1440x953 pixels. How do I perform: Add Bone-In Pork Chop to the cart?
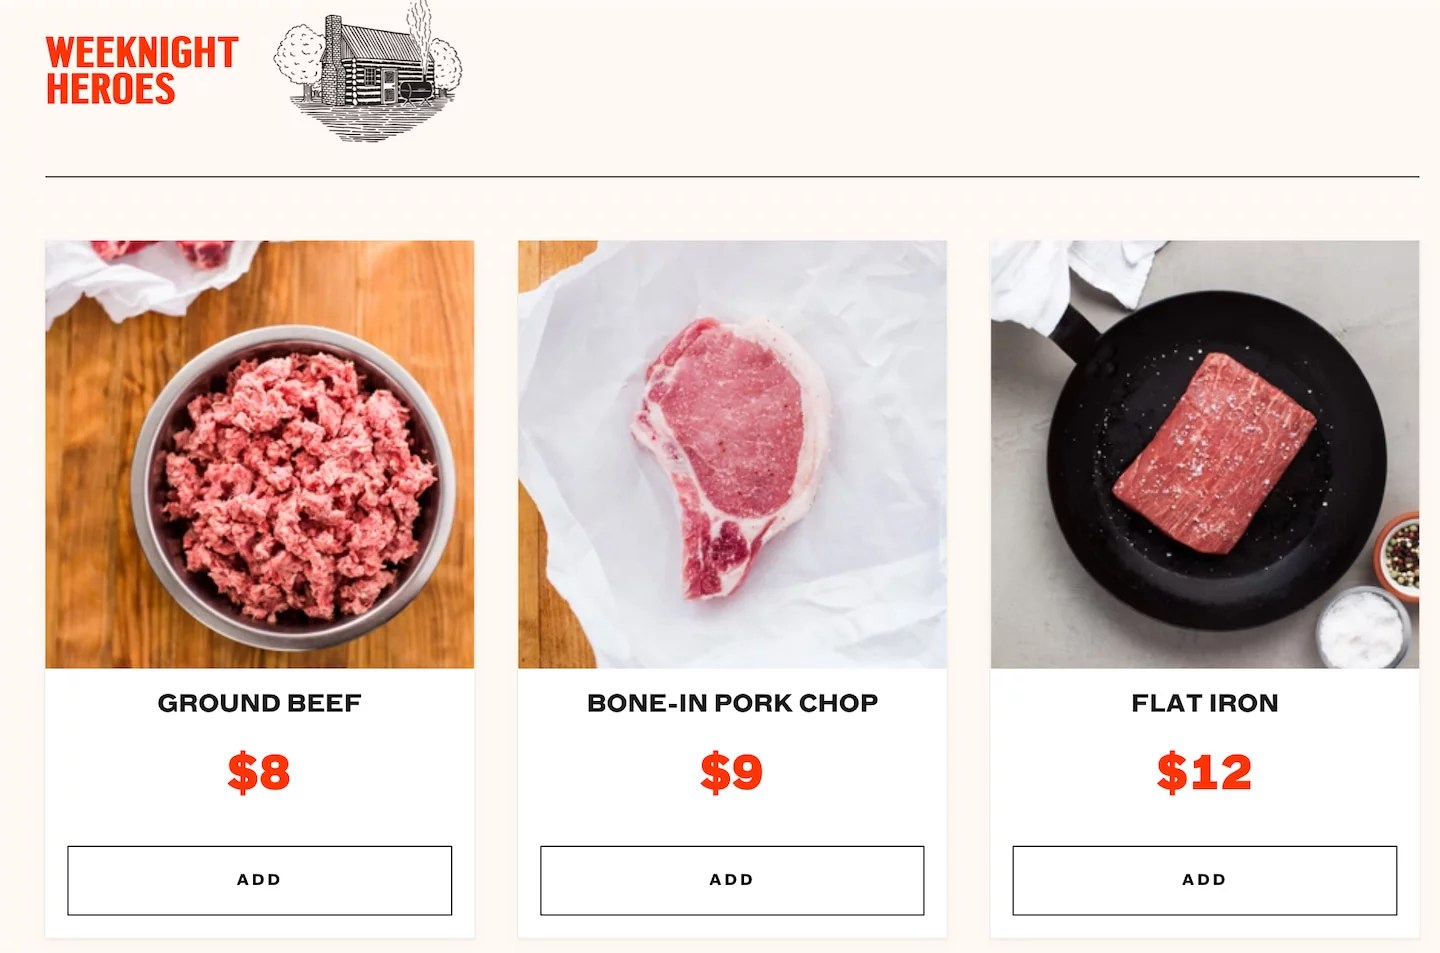pyautogui.click(x=732, y=880)
